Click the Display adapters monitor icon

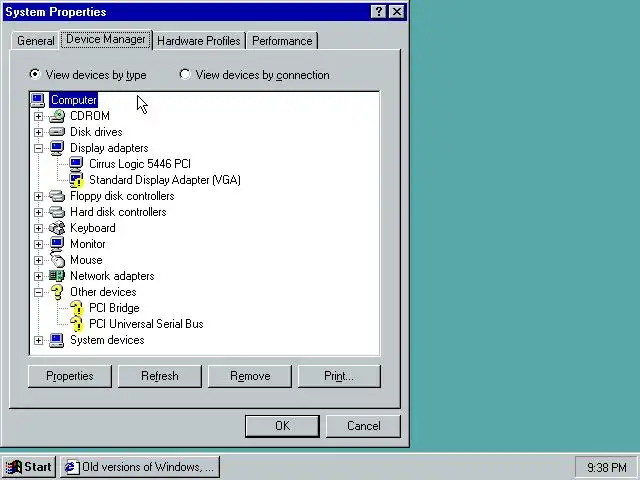point(57,148)
